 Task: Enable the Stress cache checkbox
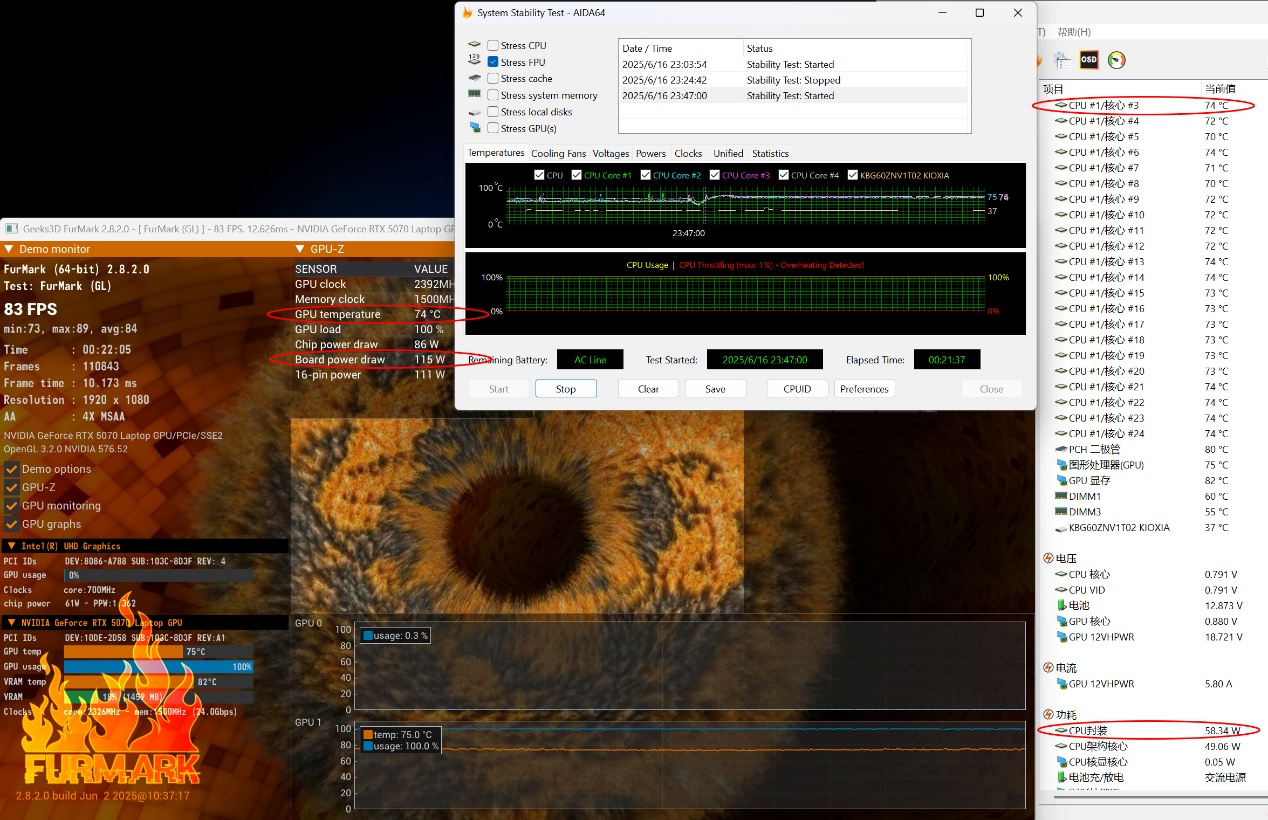pos(493,78)
